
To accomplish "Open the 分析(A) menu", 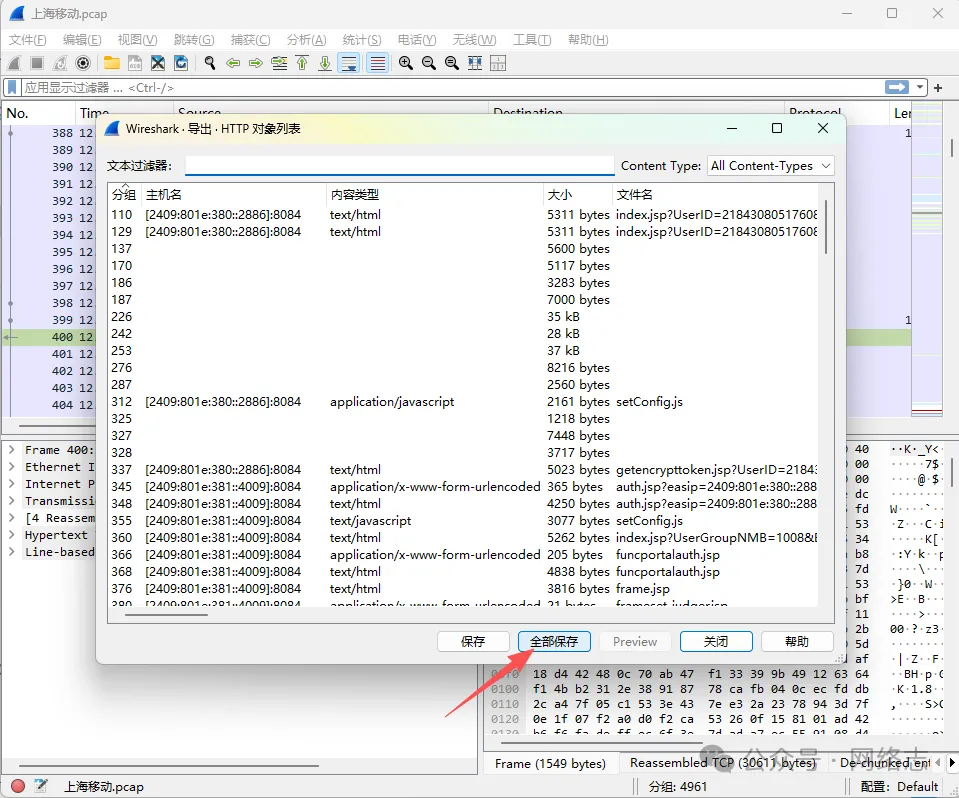I will click(x=306, y=40).
